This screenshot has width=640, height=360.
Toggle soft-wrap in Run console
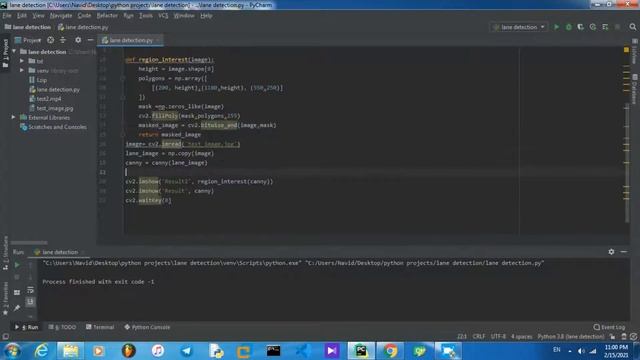30,290
